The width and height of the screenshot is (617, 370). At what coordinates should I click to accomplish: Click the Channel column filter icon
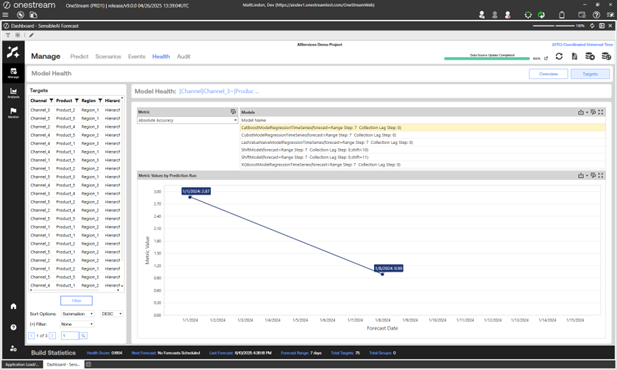tap(51, 101)
